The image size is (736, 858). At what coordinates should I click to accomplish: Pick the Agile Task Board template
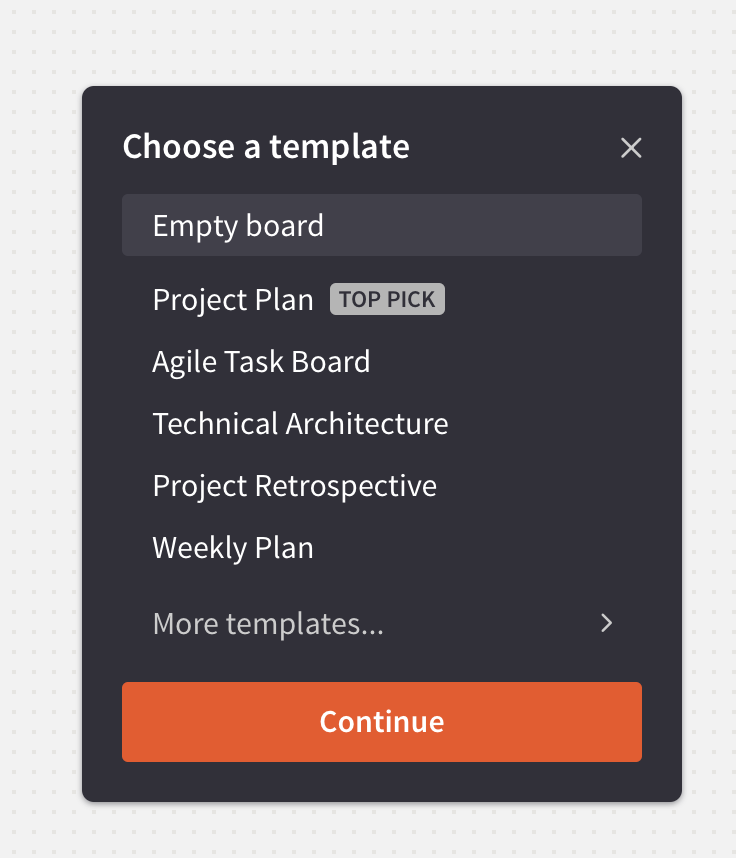pos(261,361)
